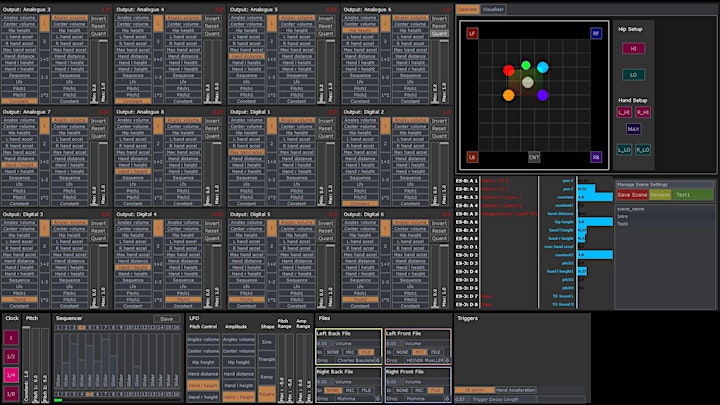Toggle Quant in Output Analogue 6 panel
The height and width of the screenshot is (405, 720).
(x=439, y=34)
